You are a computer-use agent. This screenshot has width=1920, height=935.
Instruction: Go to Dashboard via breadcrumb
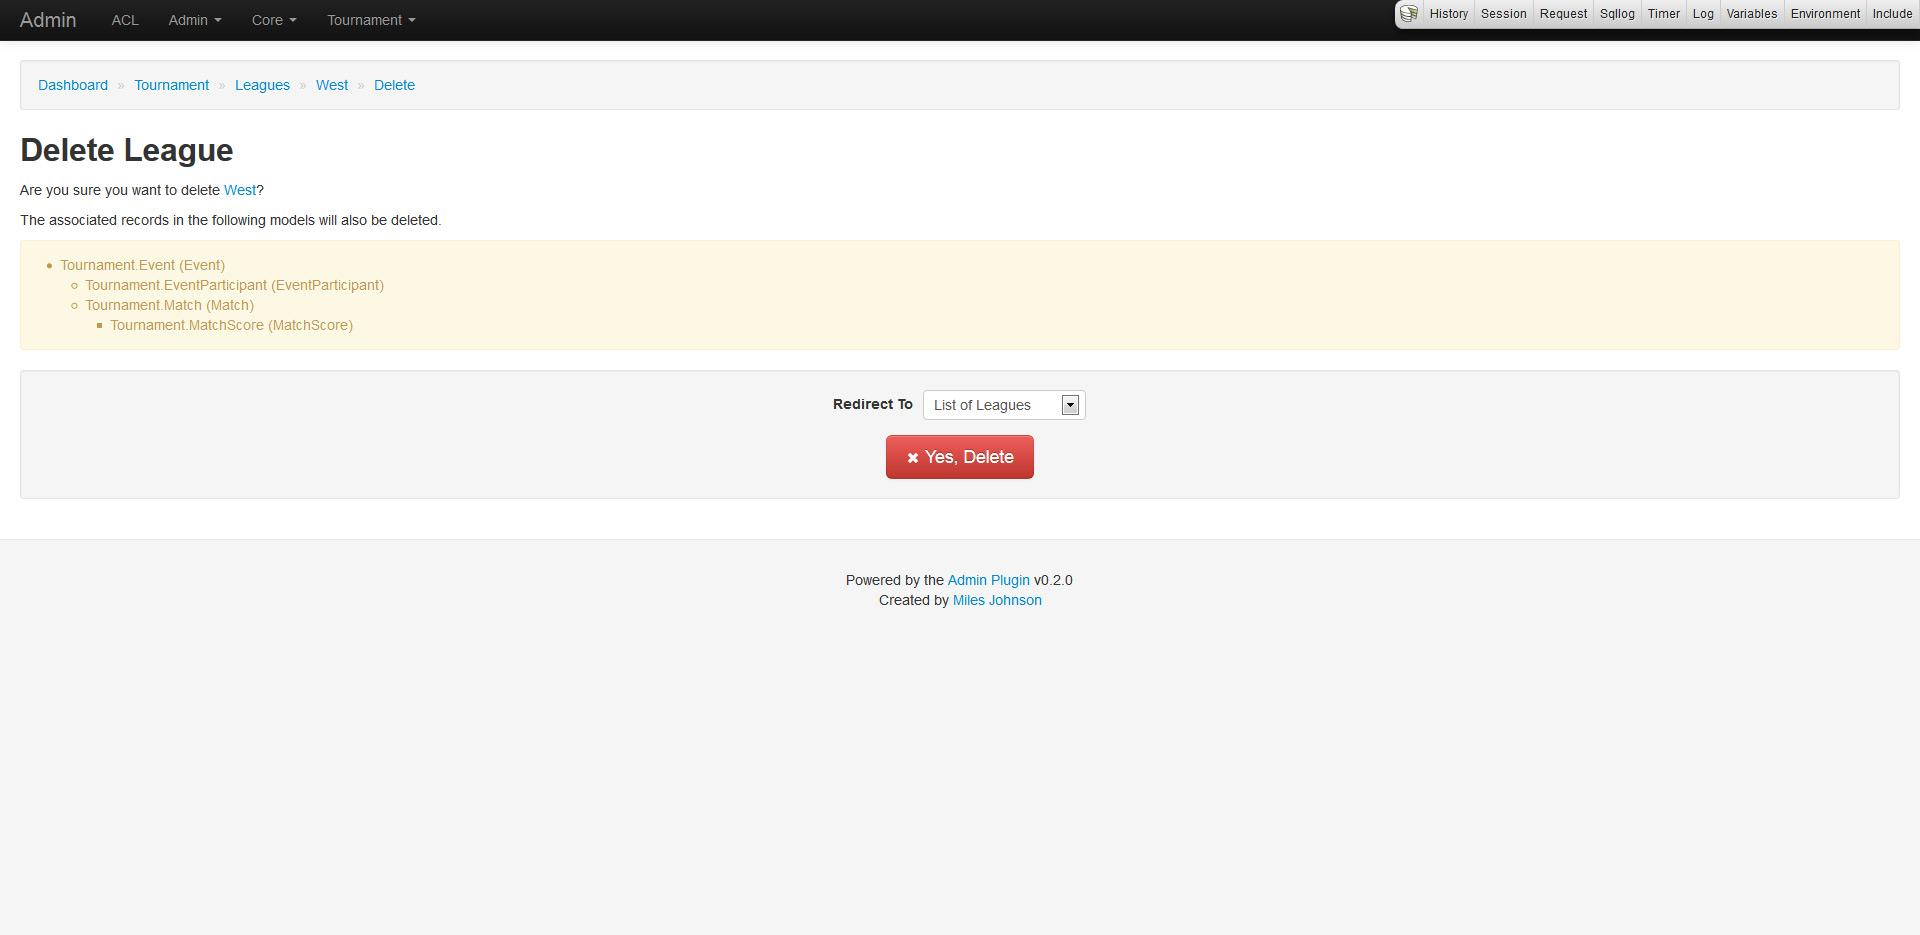[73, 85]
